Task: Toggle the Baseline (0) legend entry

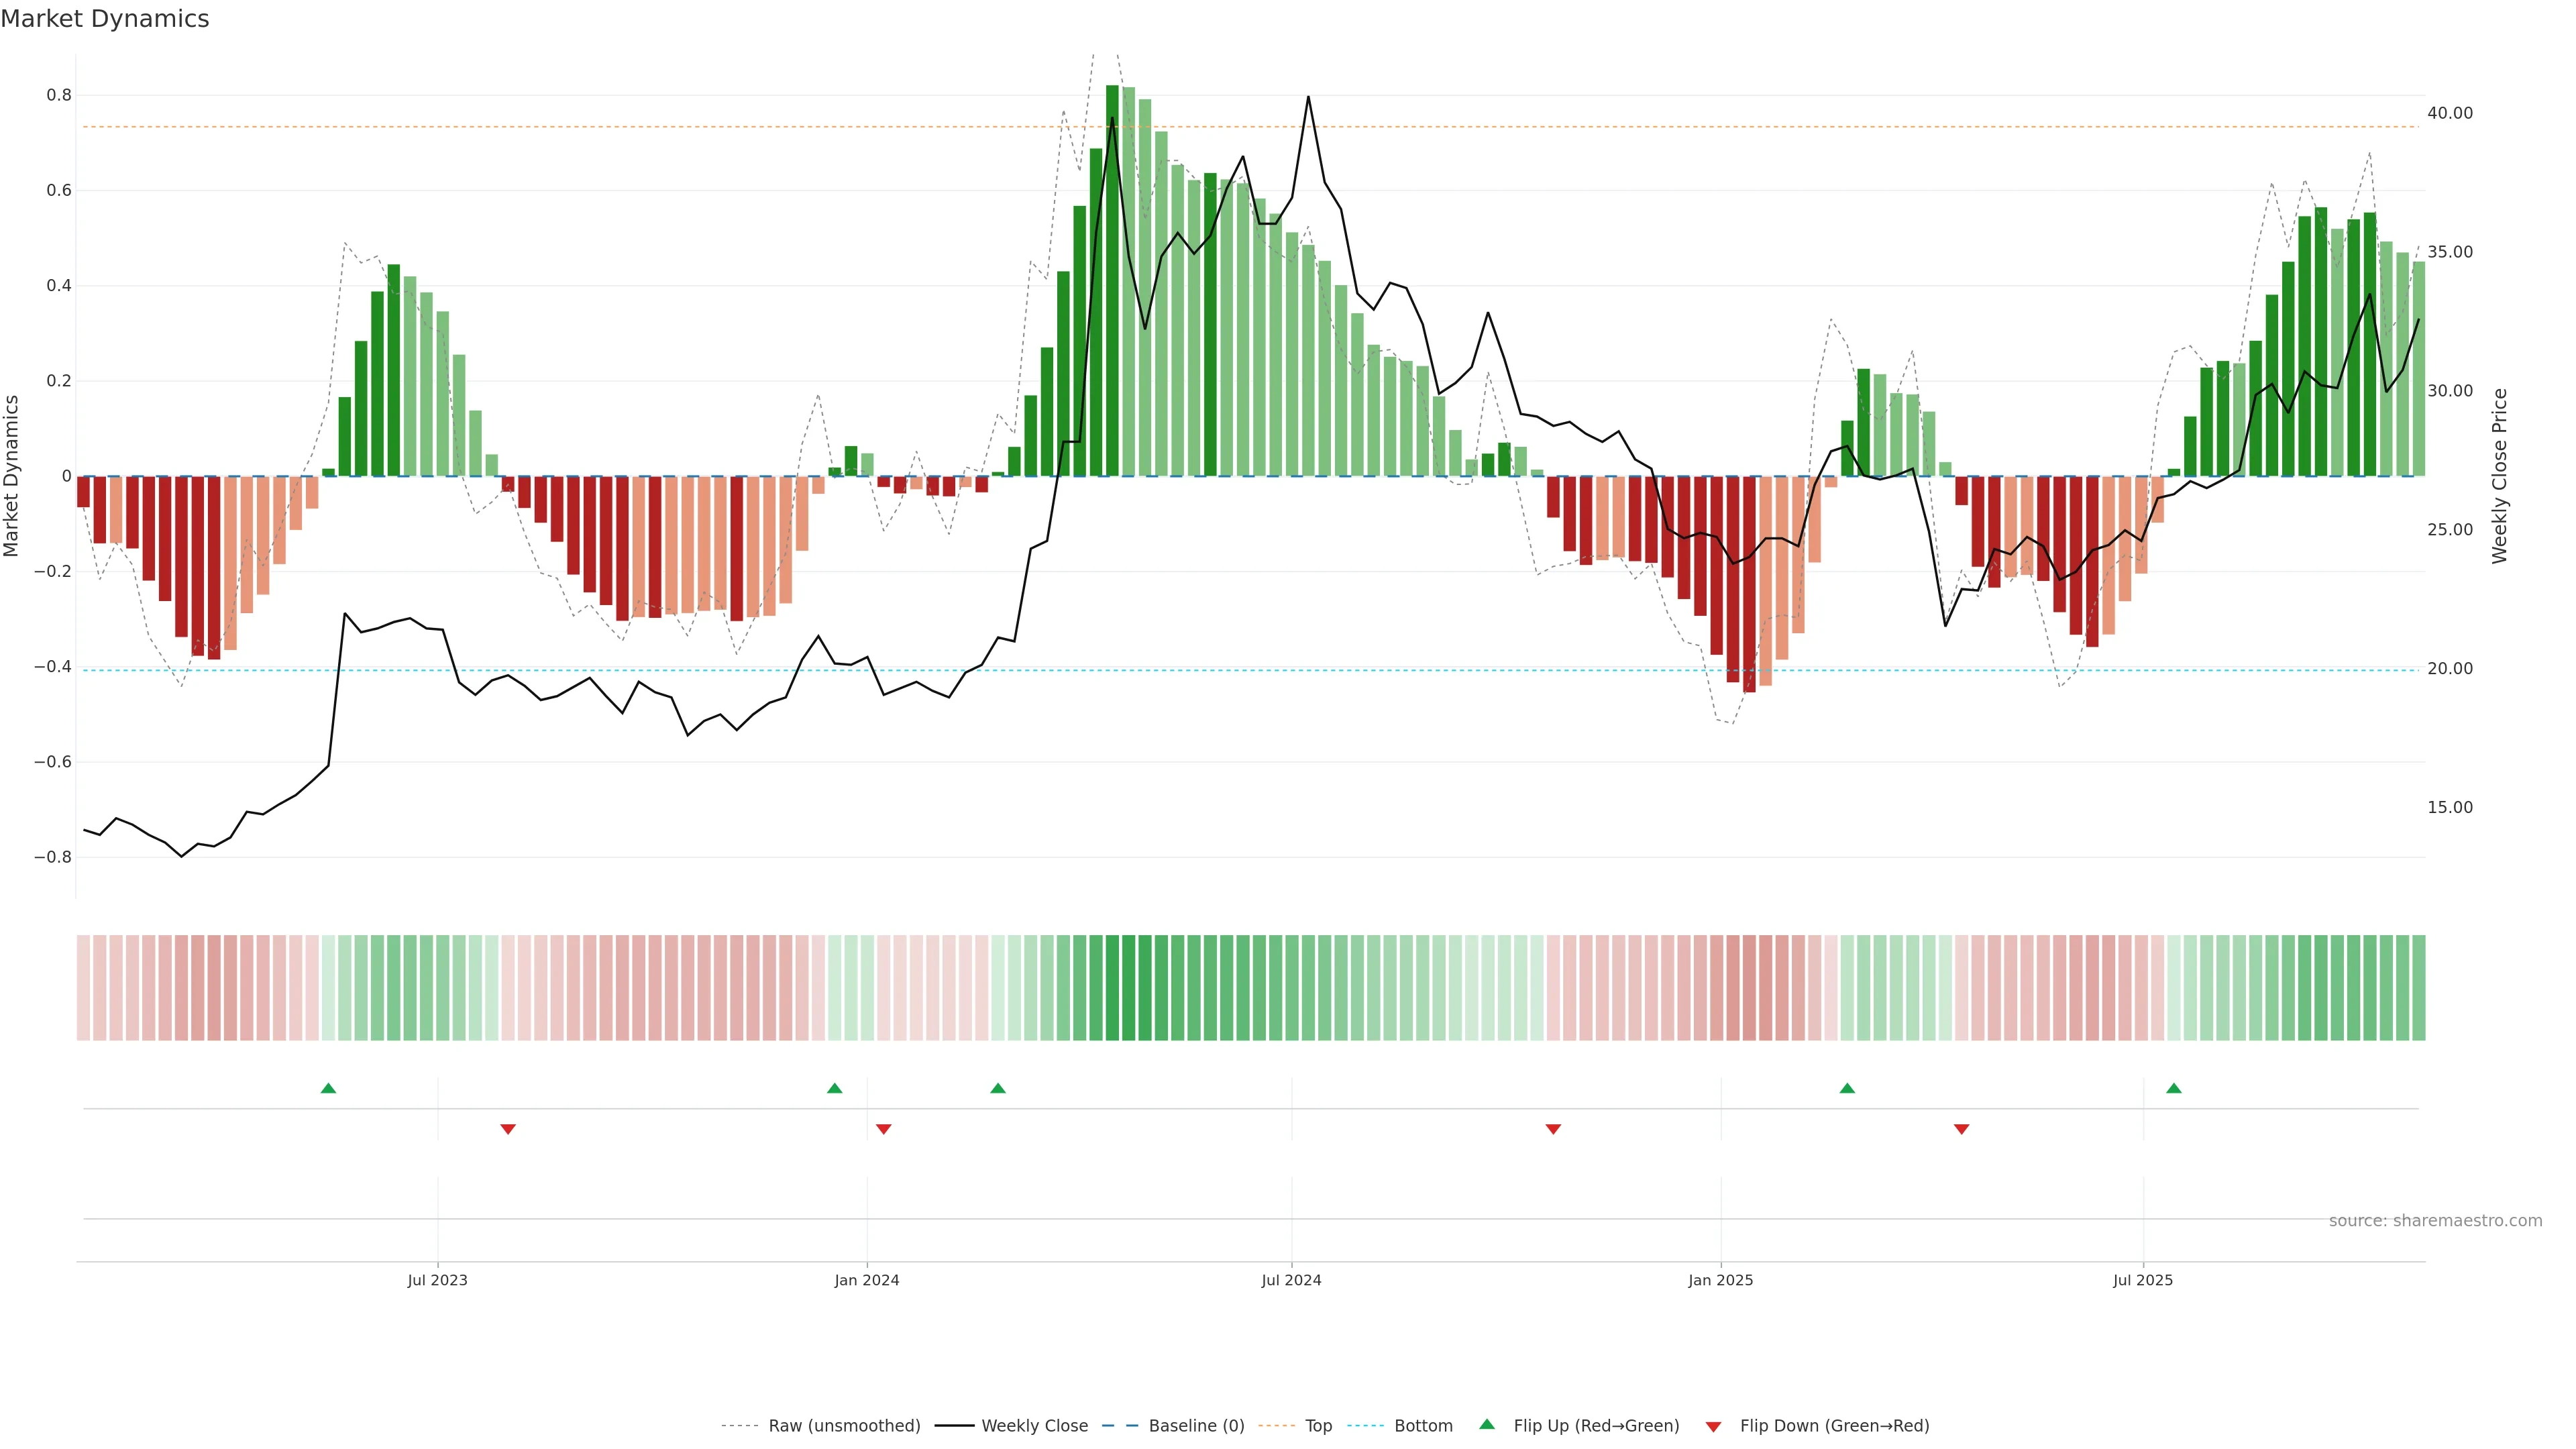Action: [x=1196, y=1426]
